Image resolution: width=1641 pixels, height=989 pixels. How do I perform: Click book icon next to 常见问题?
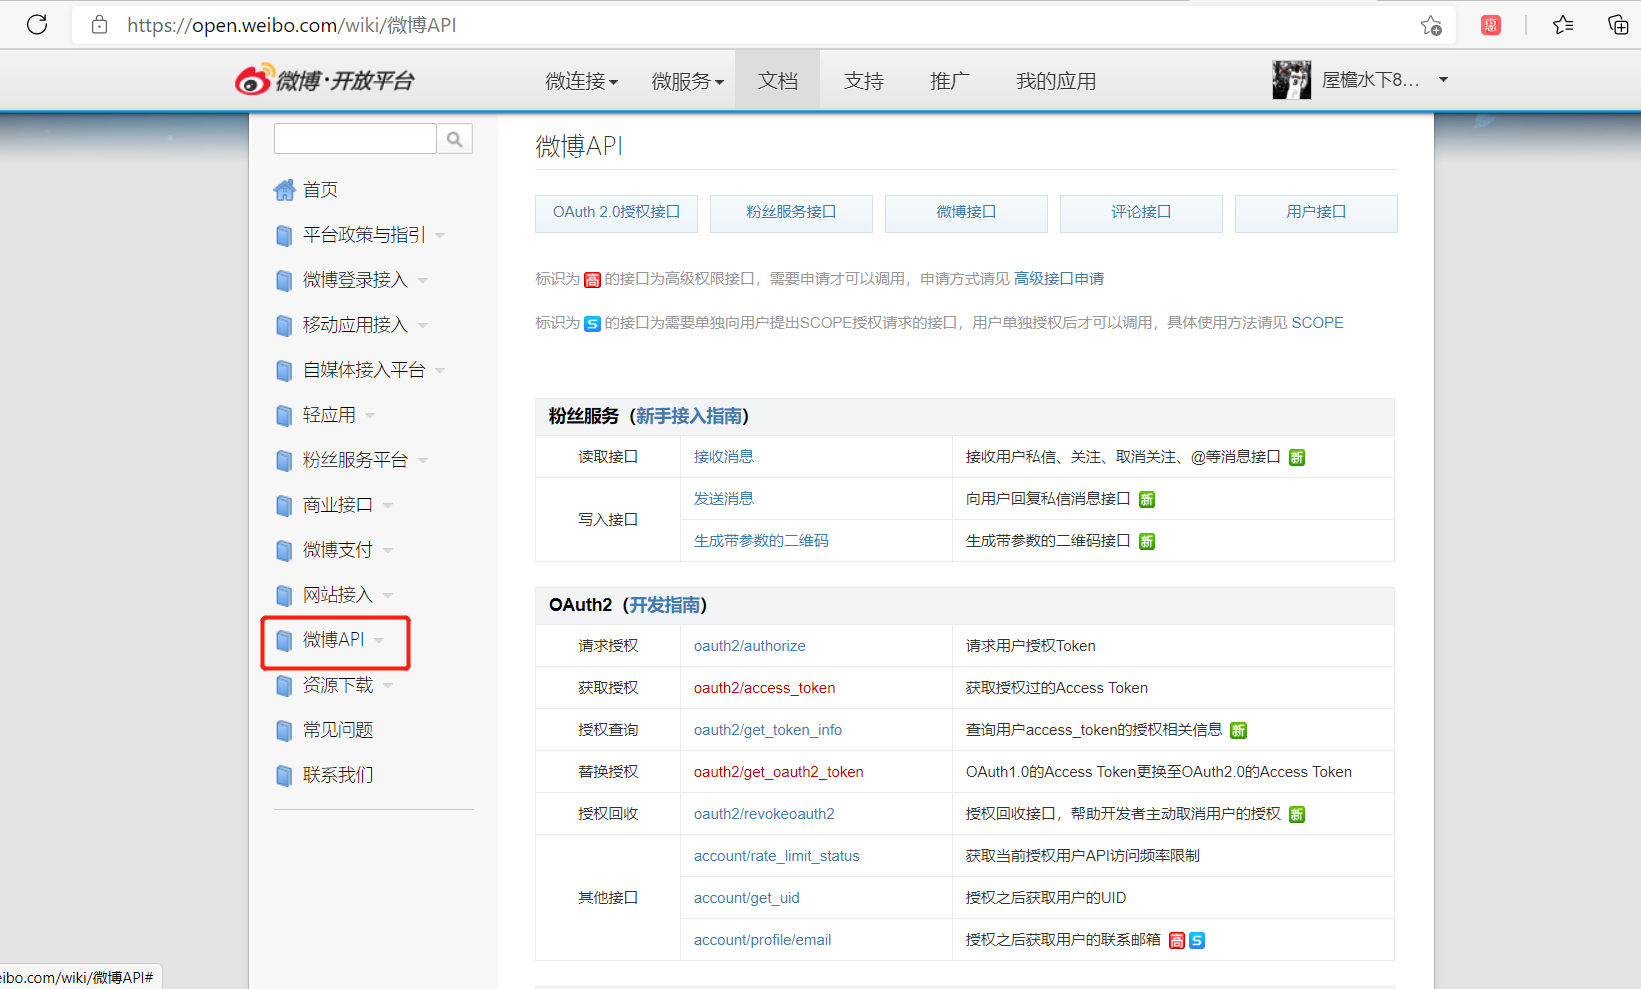pyautogui.click(x=284, y=730)
